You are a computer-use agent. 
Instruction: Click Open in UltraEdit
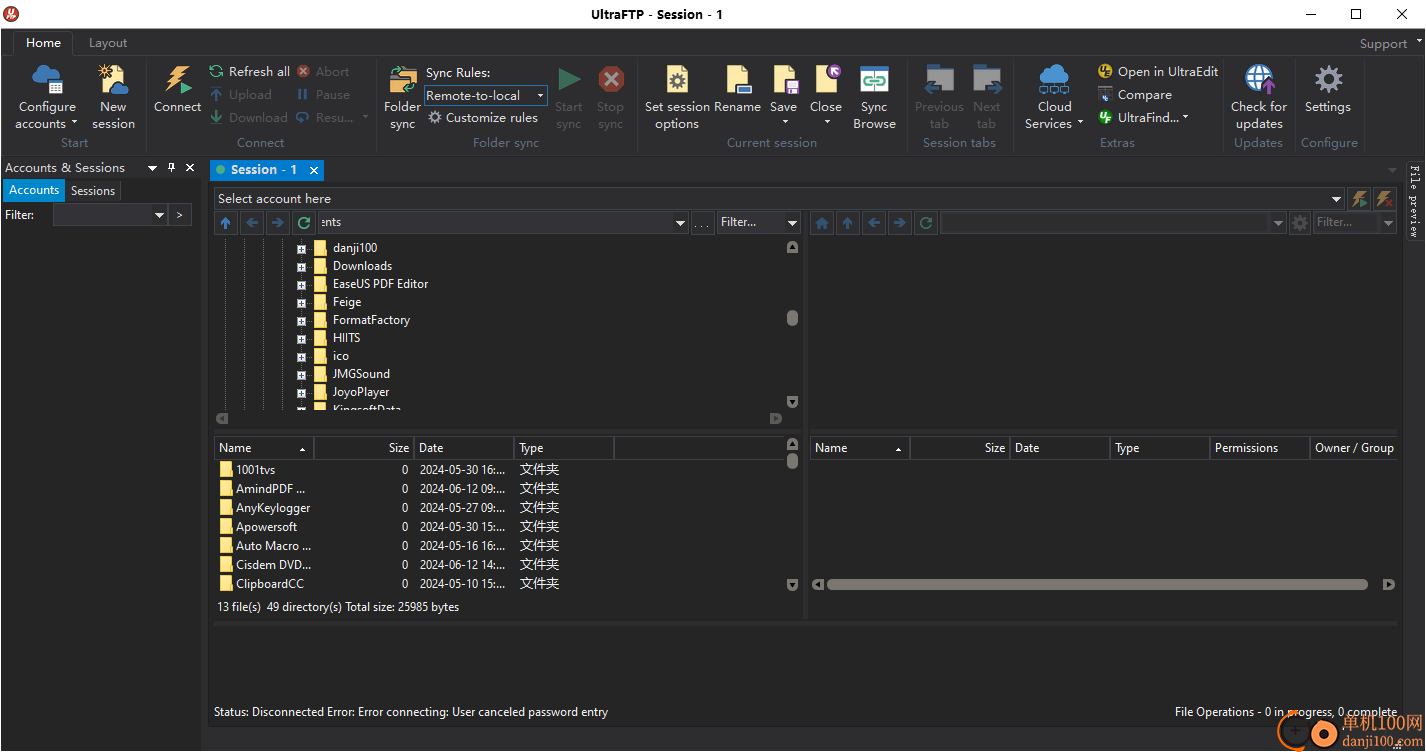point(1158,71)
